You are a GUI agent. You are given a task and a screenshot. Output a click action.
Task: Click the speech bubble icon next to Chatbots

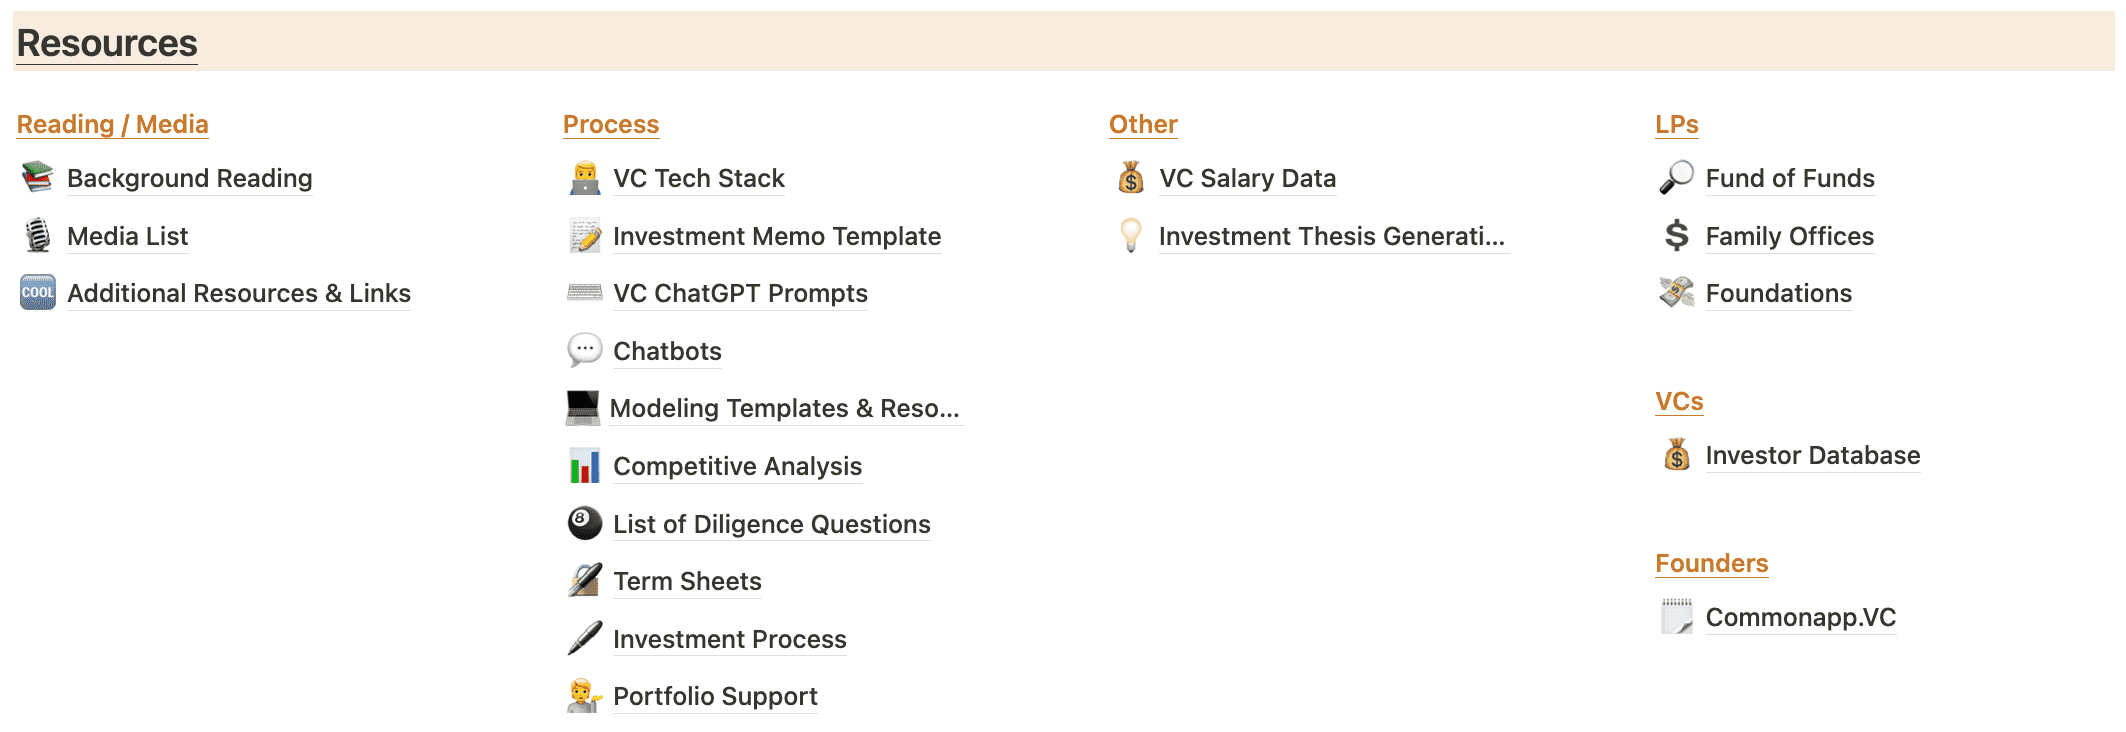click(x=581, y=351)
